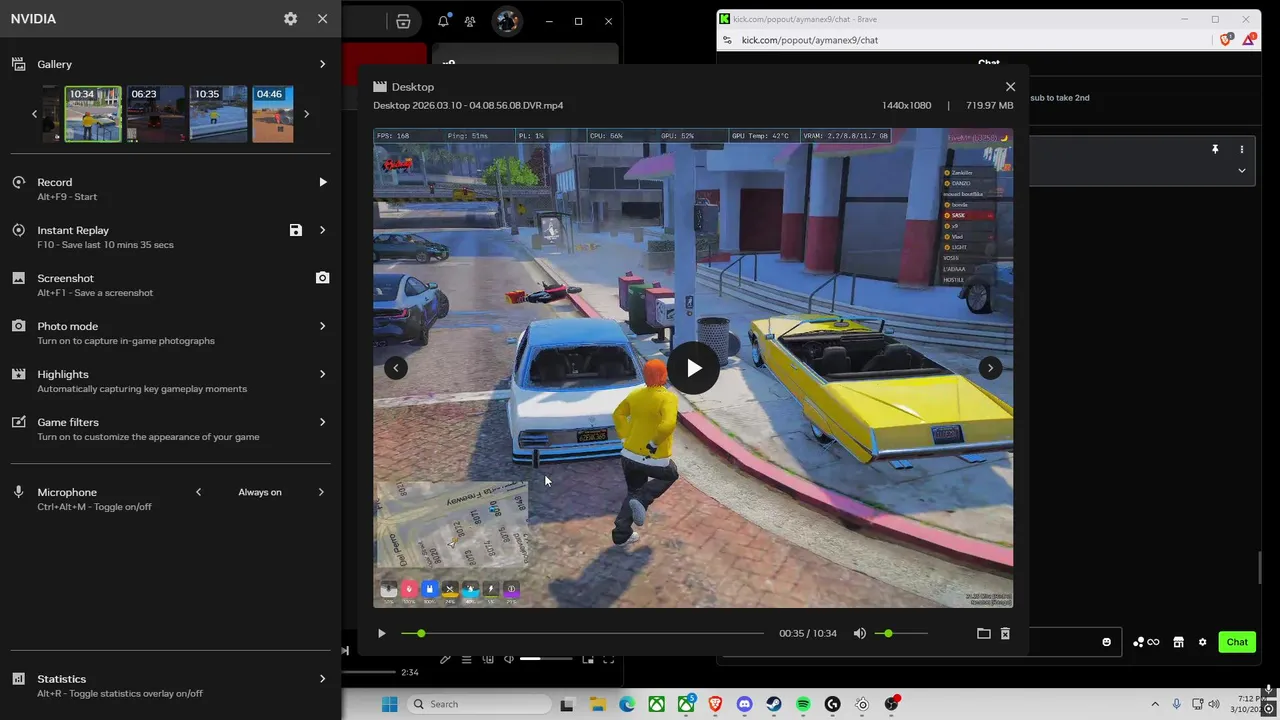Click the pin icon in Kick chat

(1215, 149)
